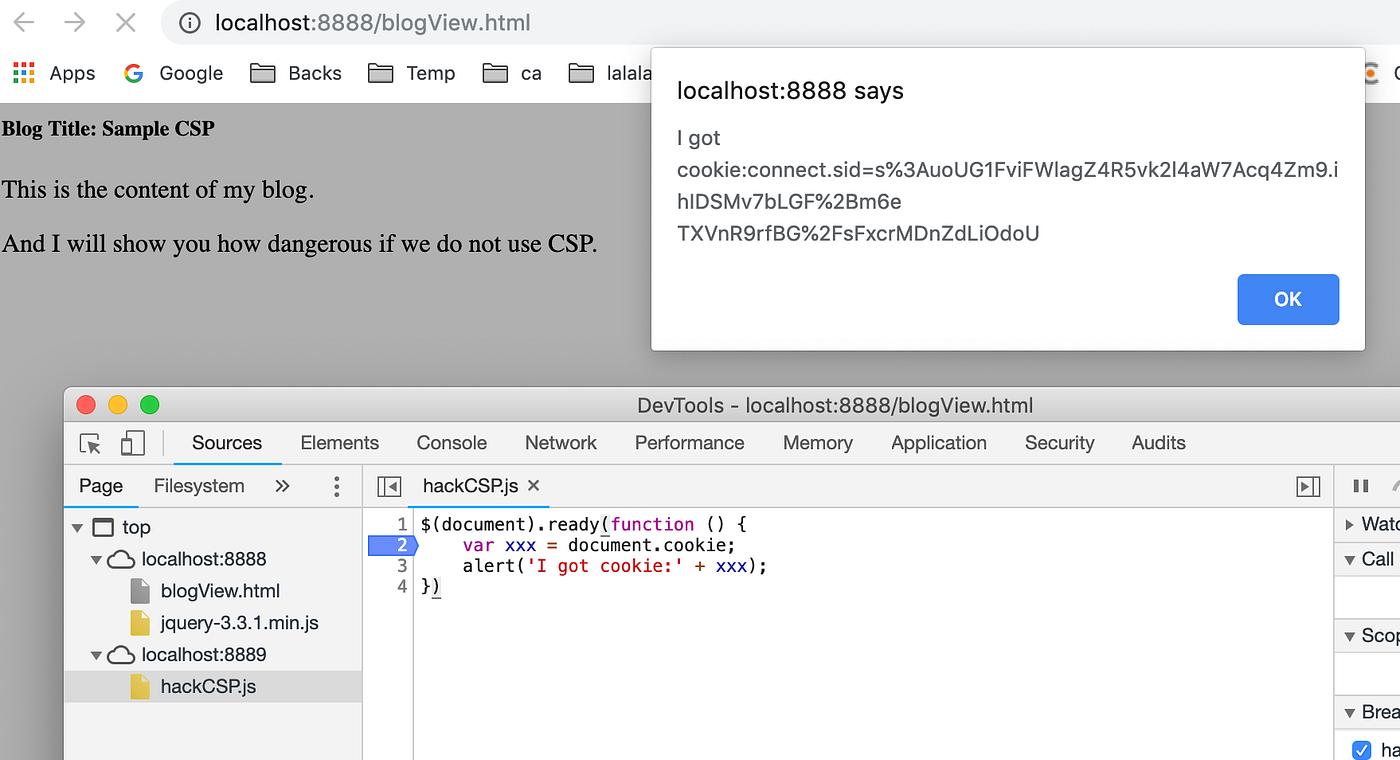Click the Pause script execution icon
This screenshot has width=1400, height=760.
[1360, 485]
